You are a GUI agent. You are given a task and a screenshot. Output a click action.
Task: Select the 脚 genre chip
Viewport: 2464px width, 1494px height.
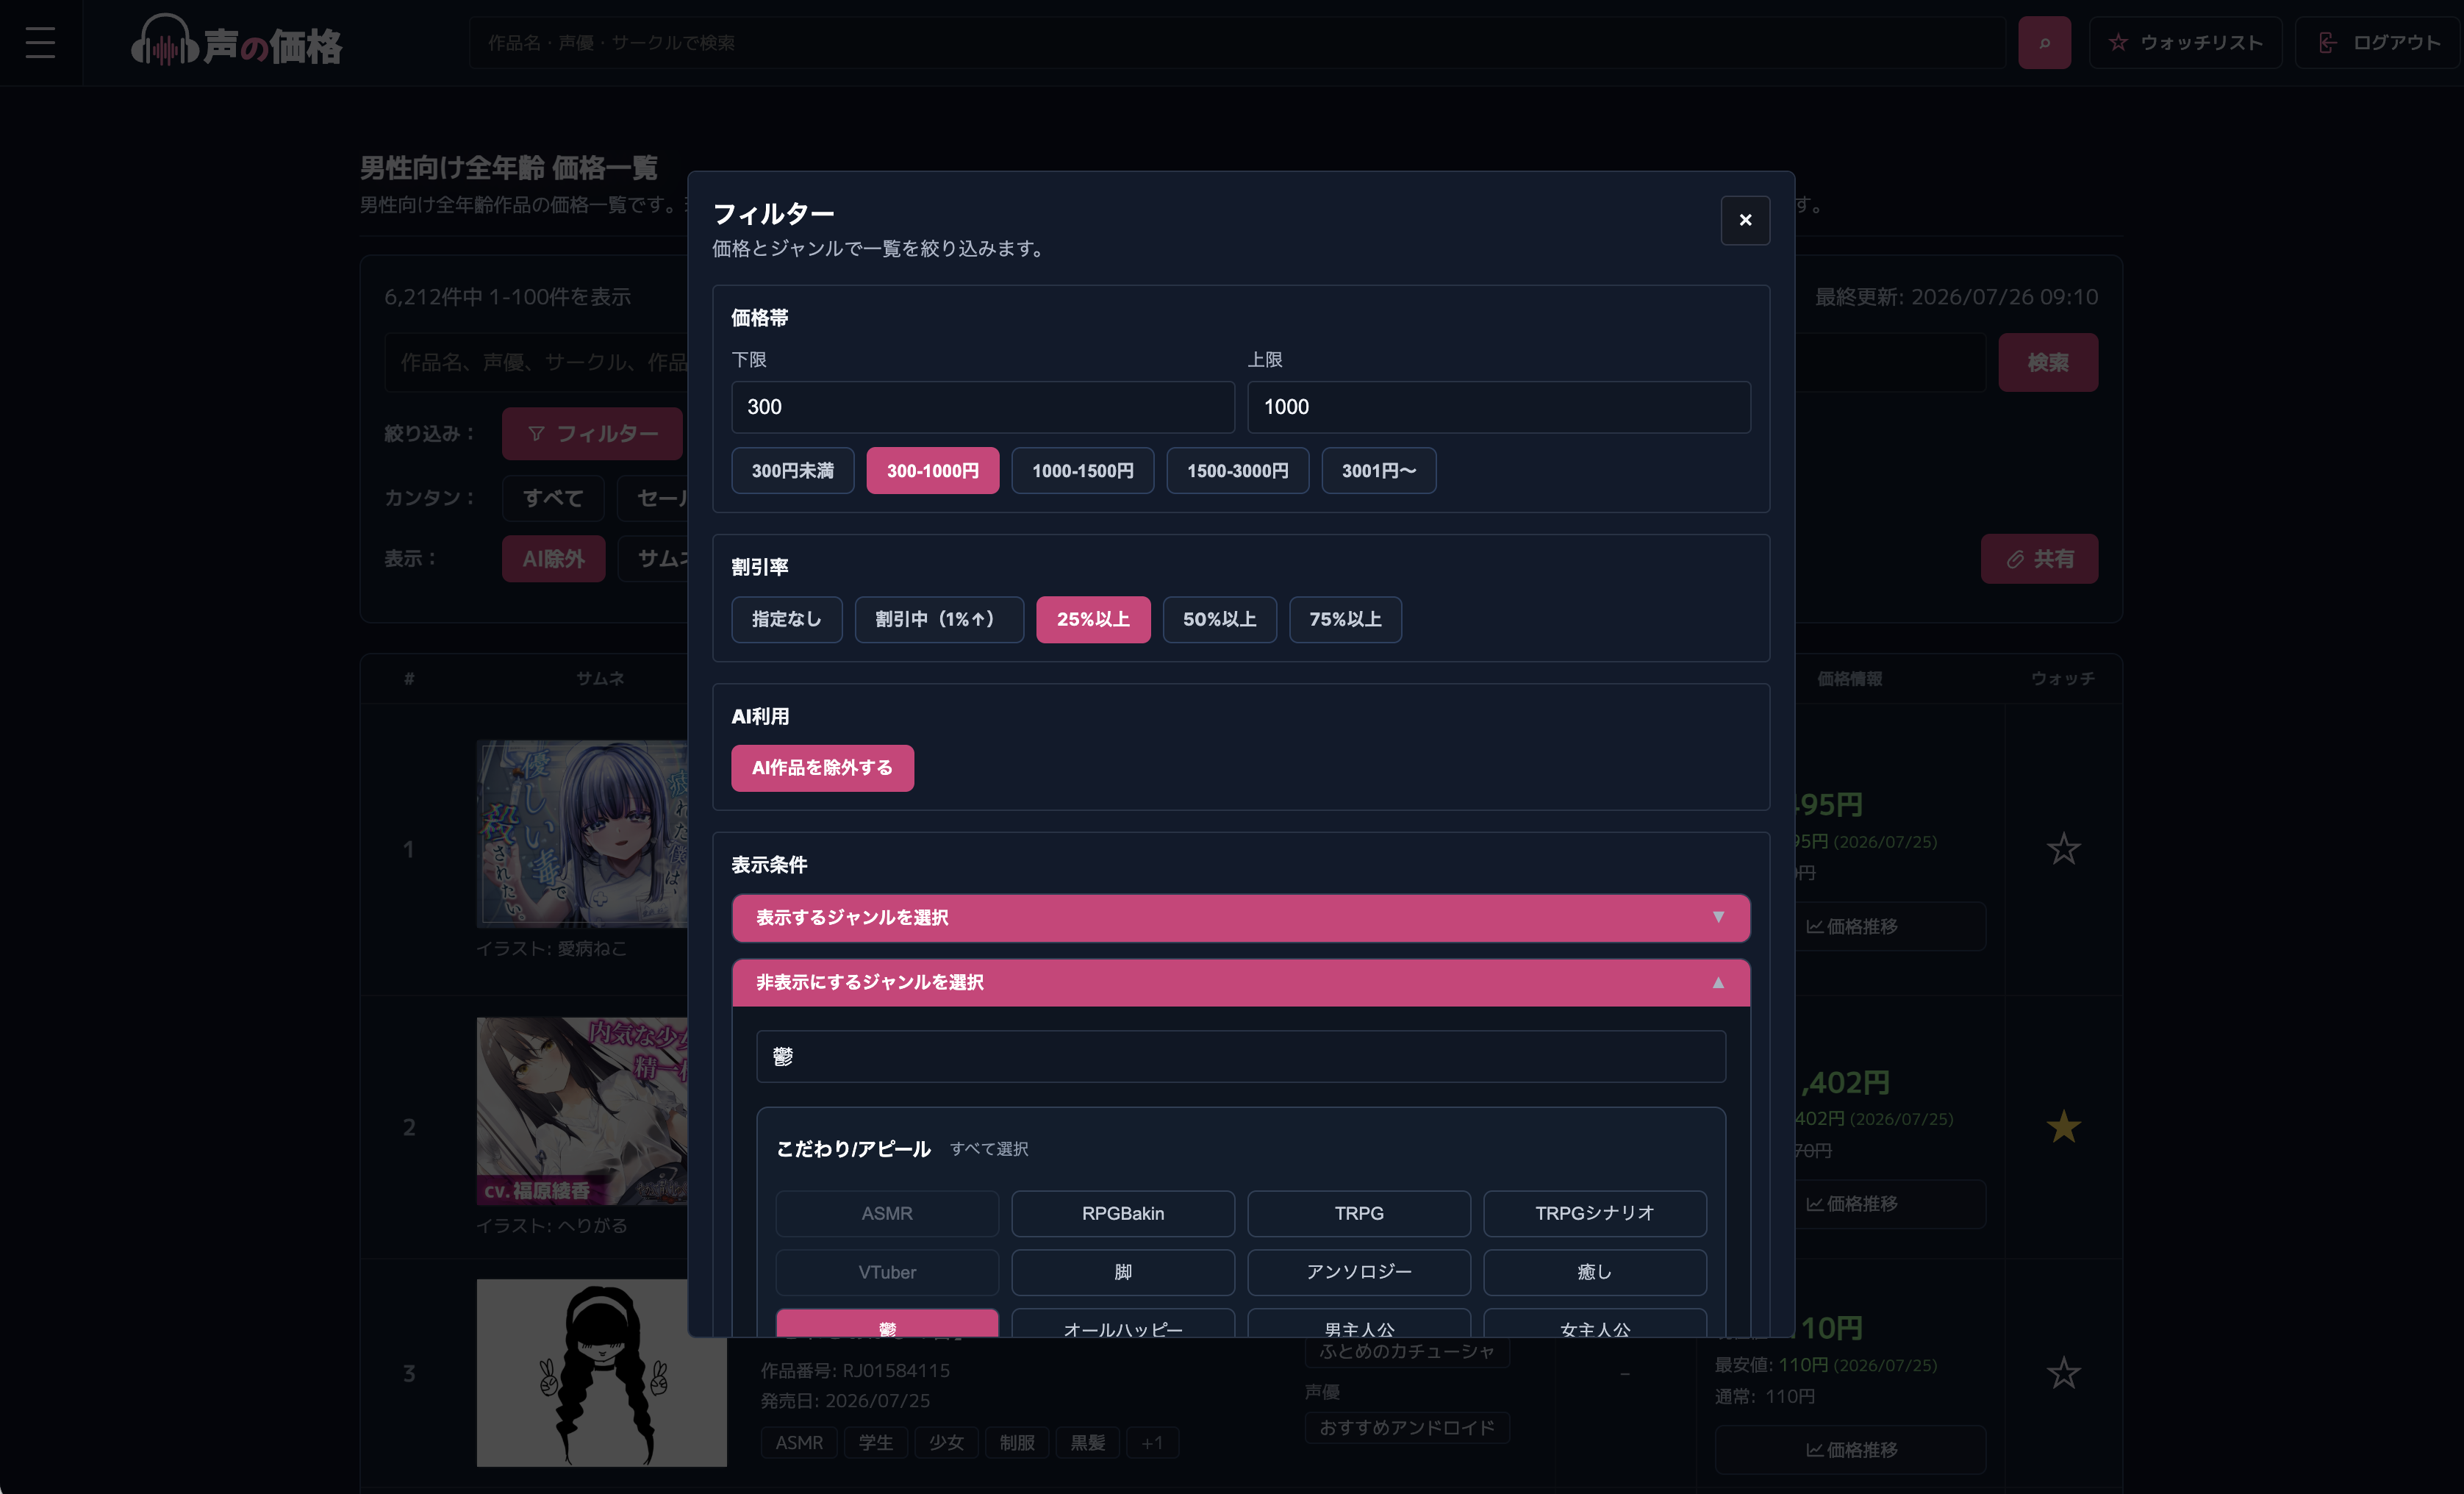coord(1123,1272)
